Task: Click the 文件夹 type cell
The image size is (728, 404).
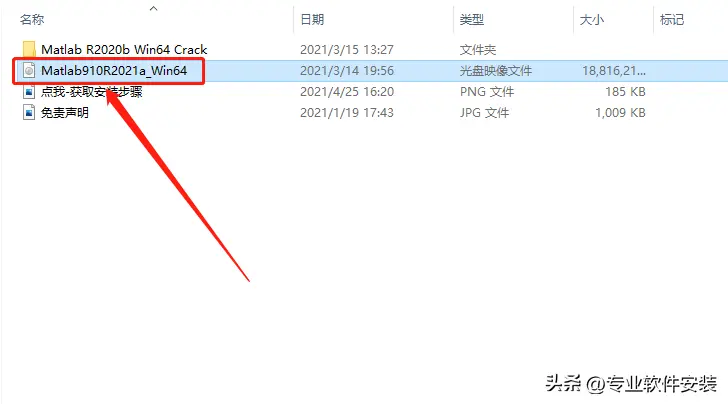Action: click(478, 50)
